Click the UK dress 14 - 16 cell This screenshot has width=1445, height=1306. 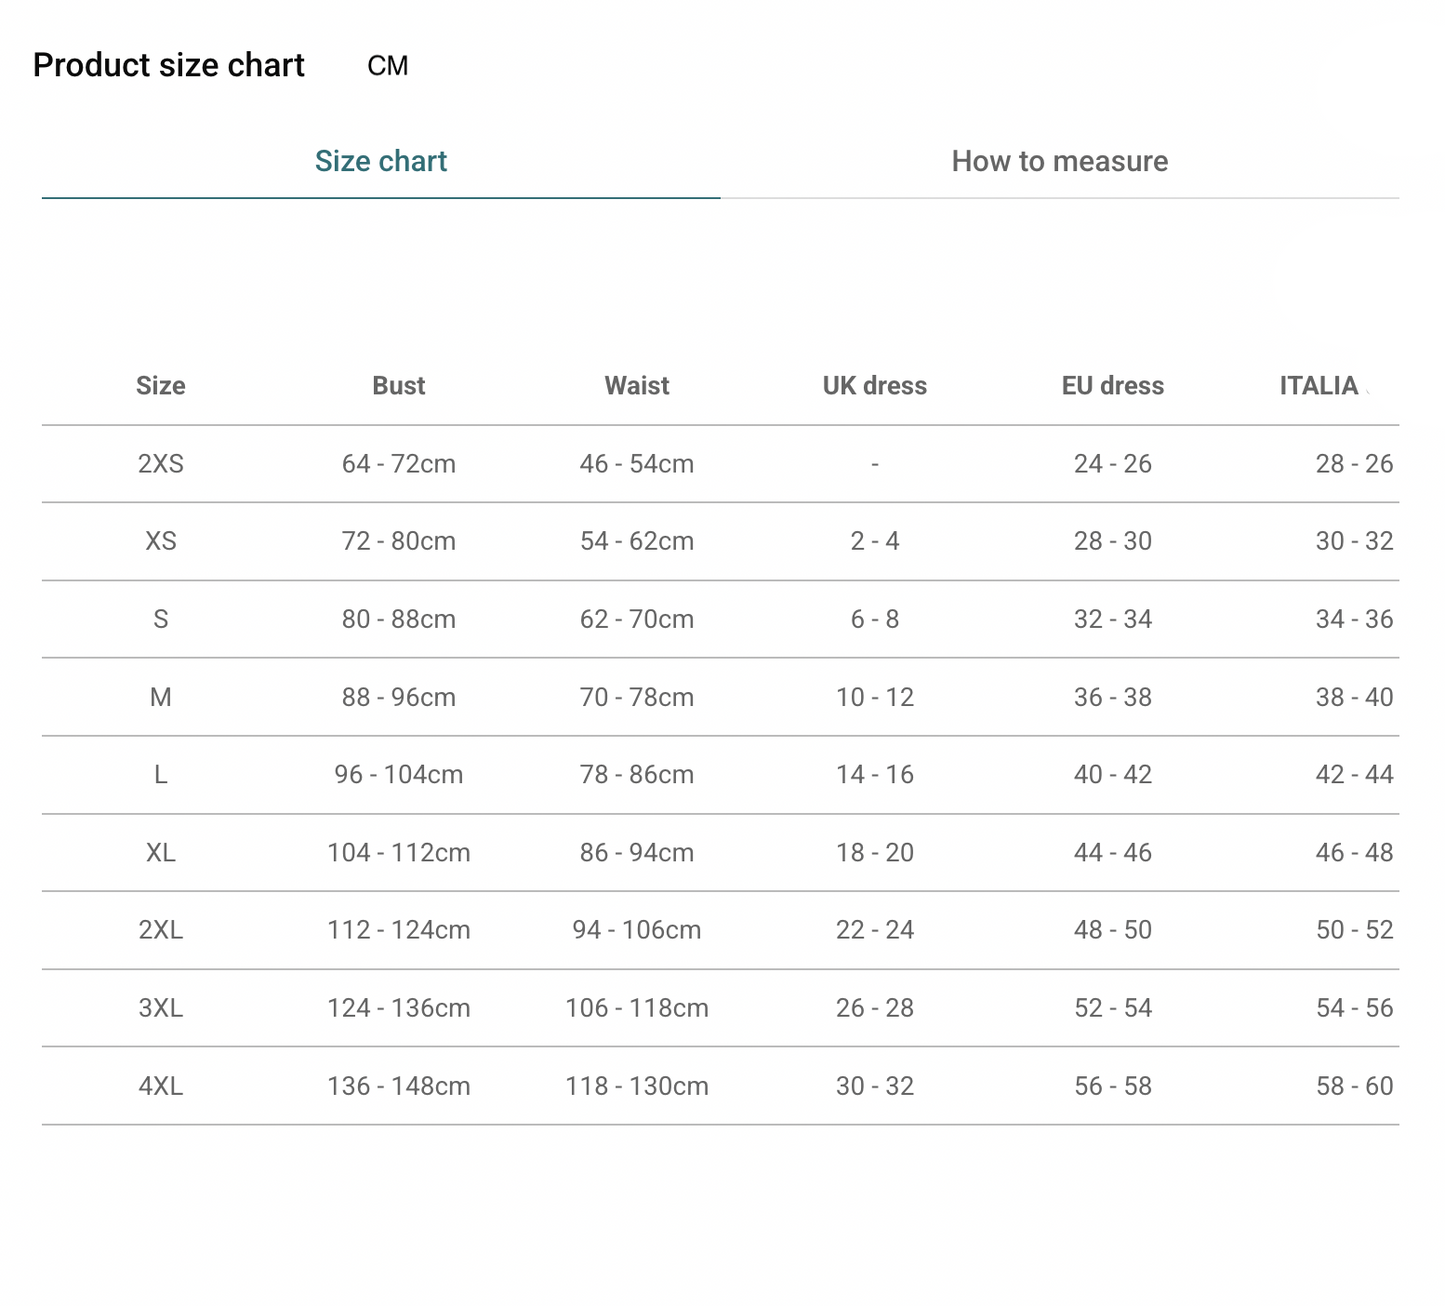click(x=874, y=775)
